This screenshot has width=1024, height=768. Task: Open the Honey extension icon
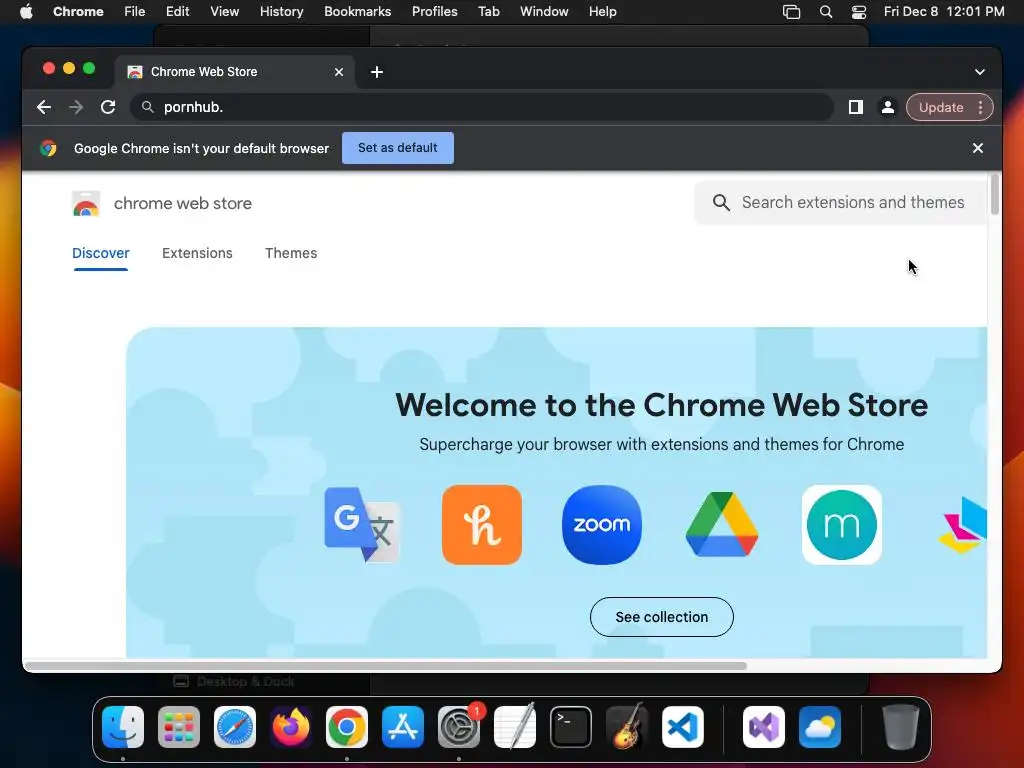coord(482,525)
